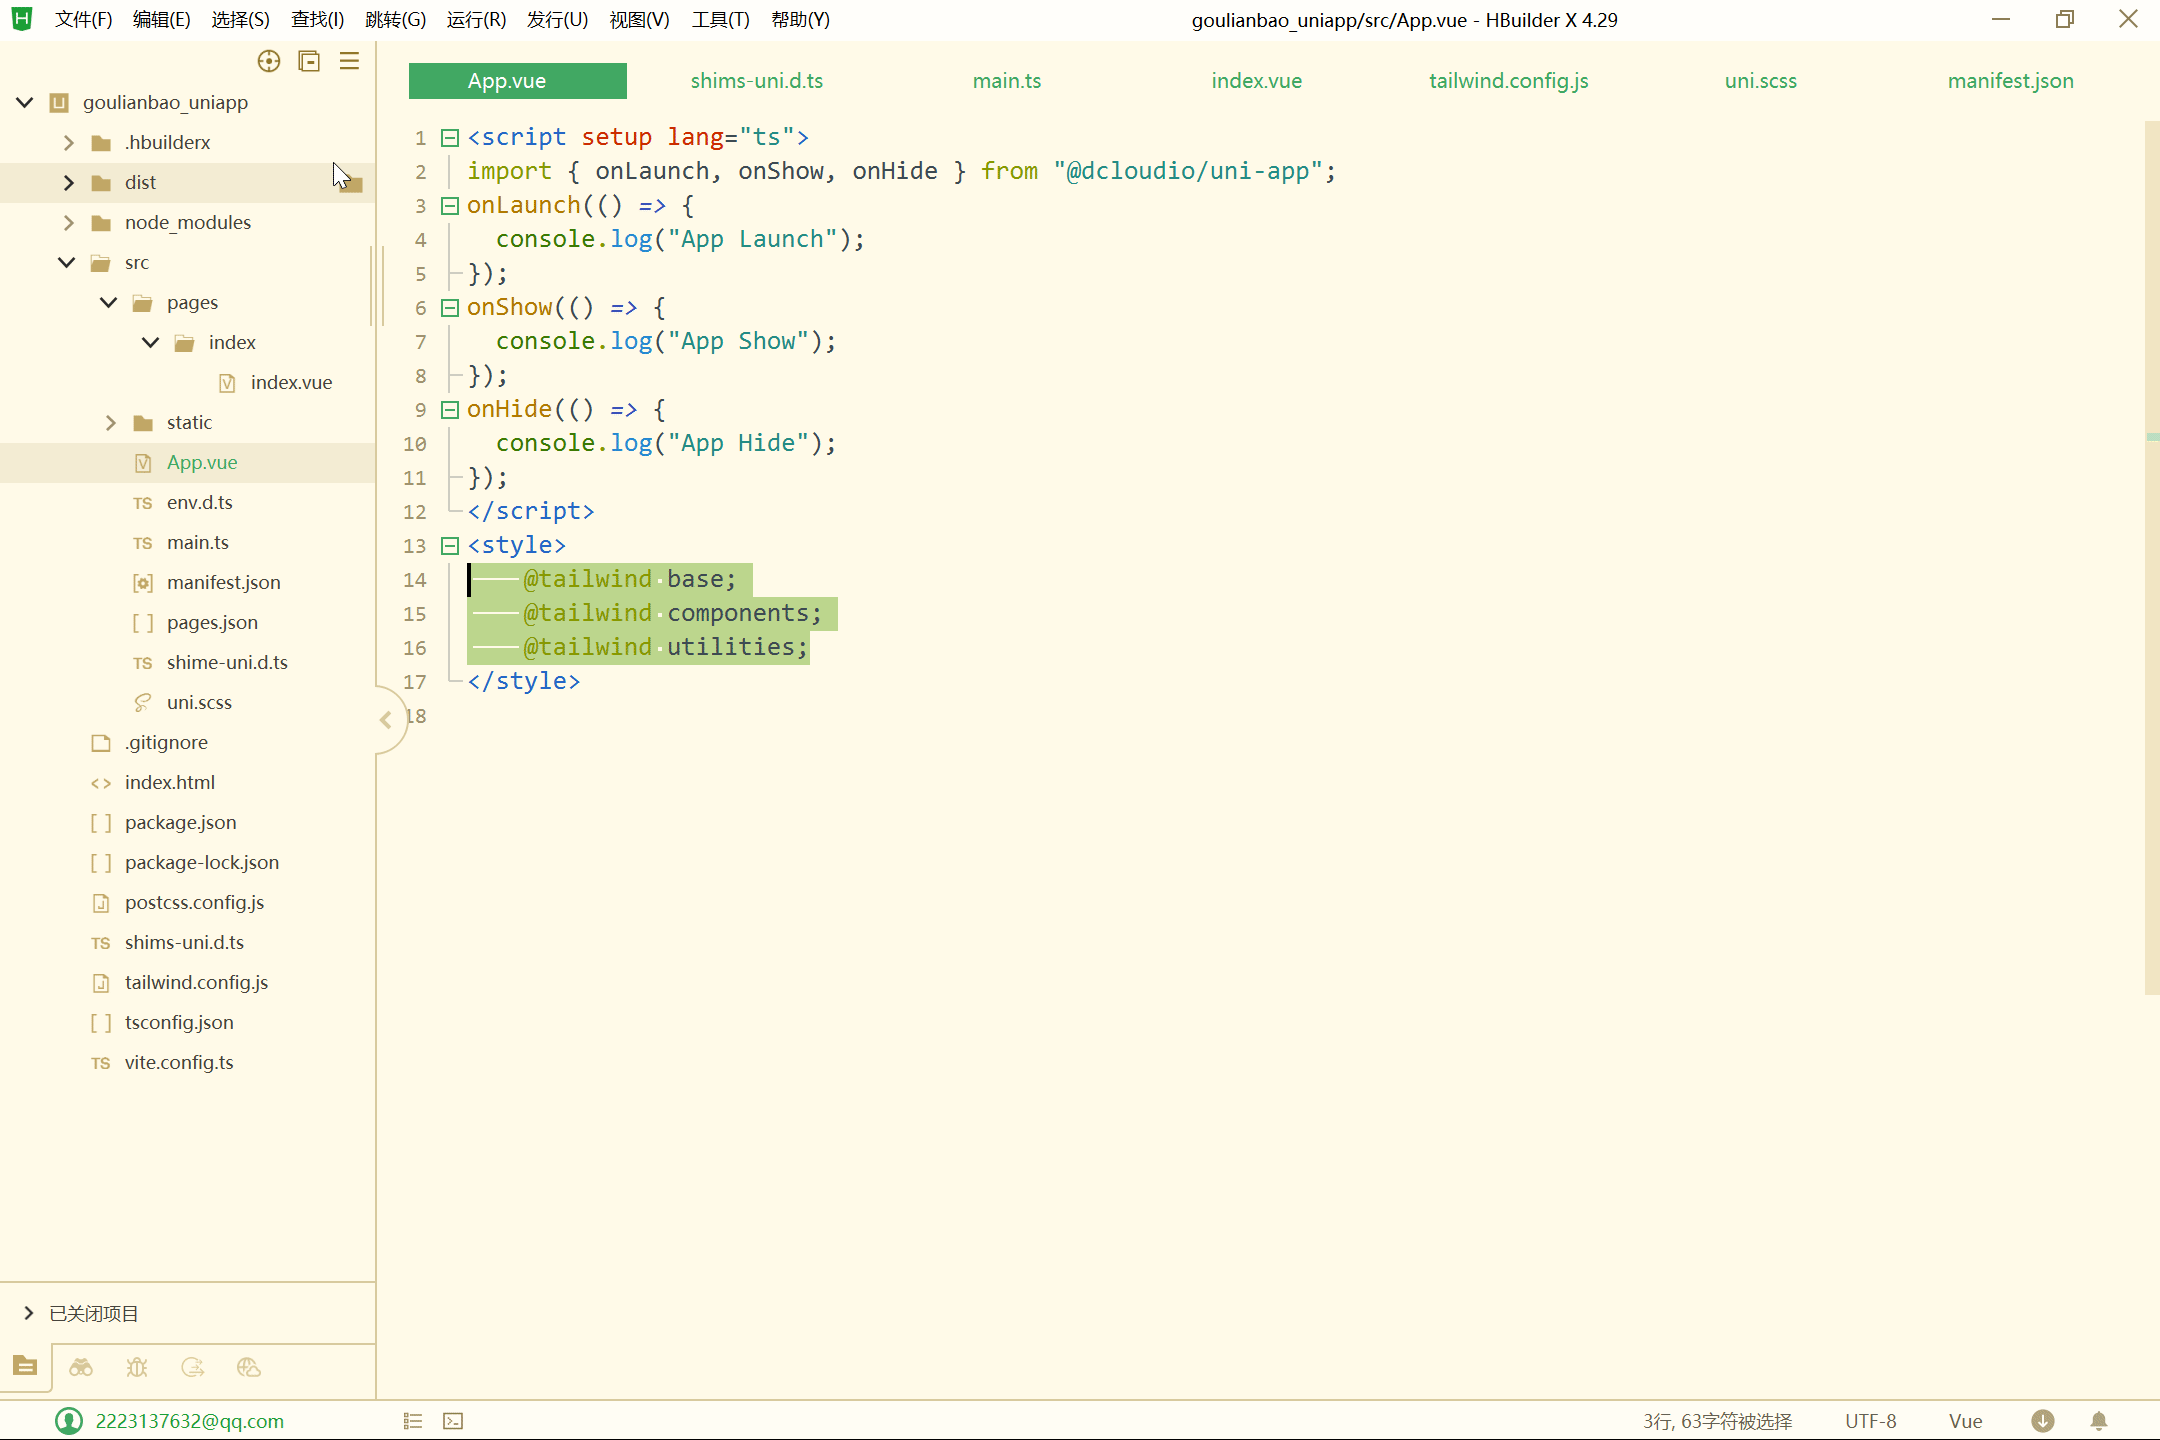The width and height of the screenshot is (2160, 1440).
Task: Collapse the src folder
Action: [67, 263]
